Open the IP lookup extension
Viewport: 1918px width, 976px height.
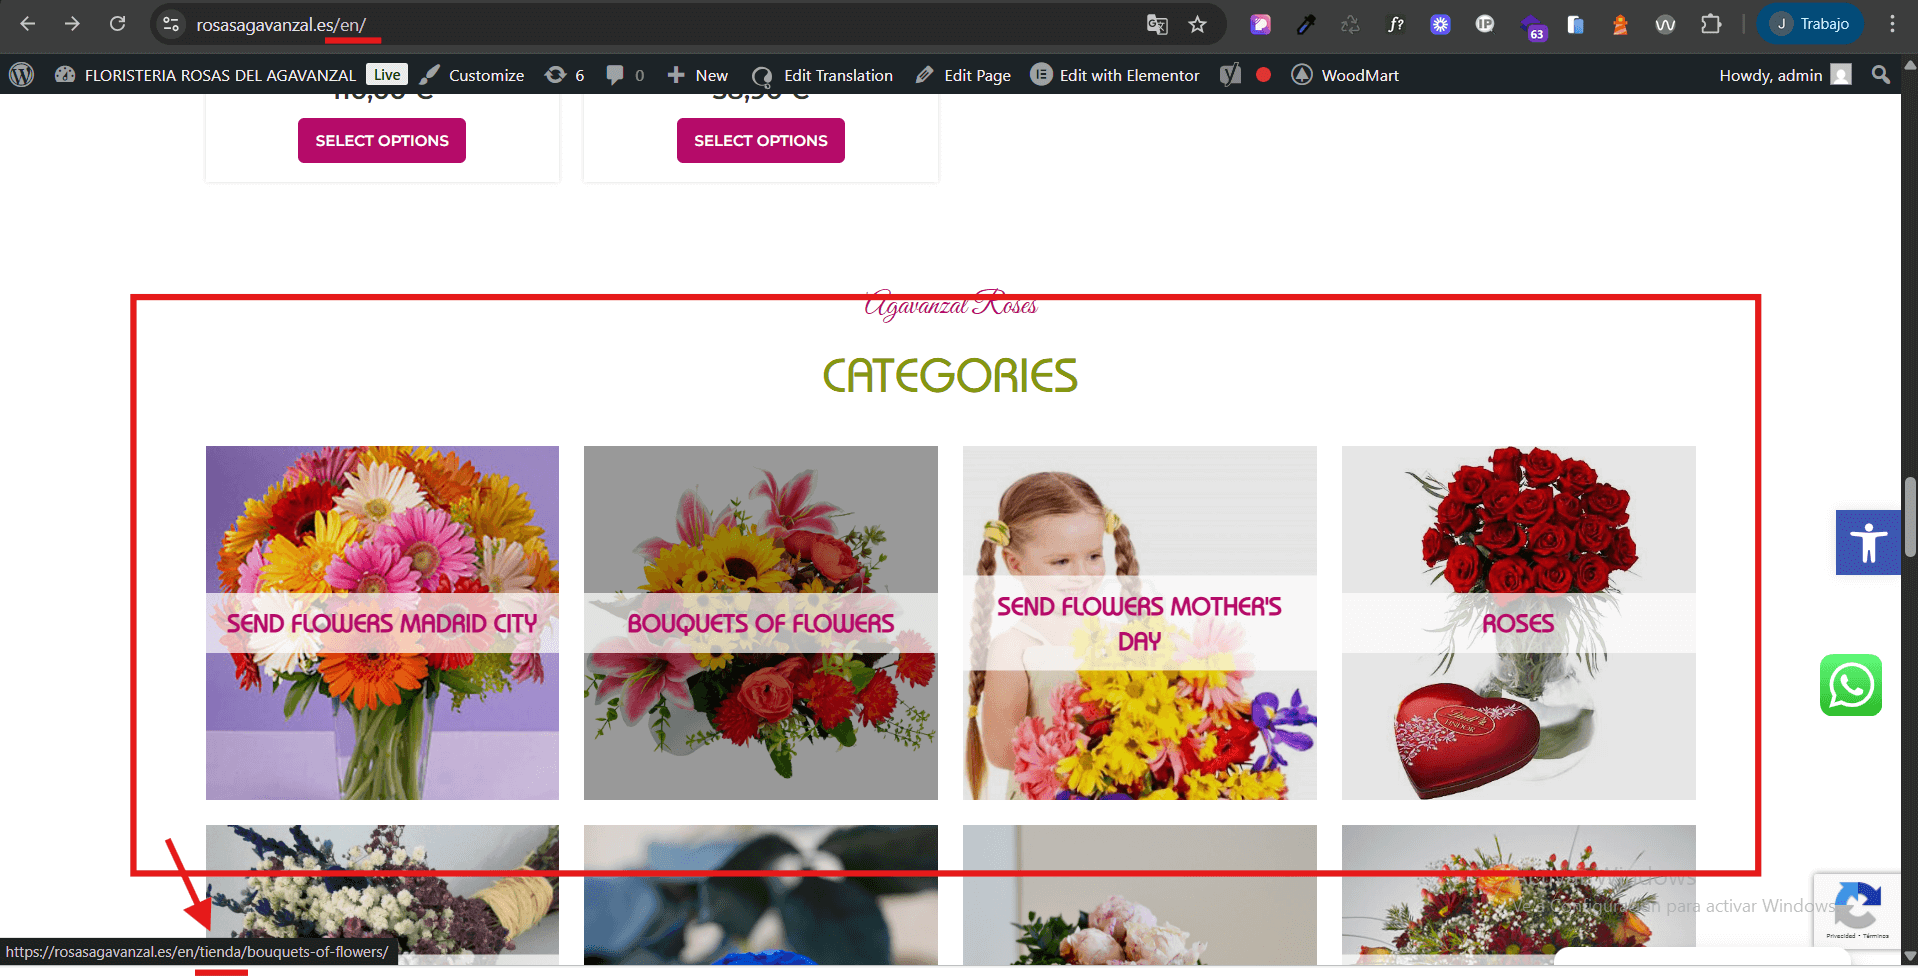pos(1485,24)
